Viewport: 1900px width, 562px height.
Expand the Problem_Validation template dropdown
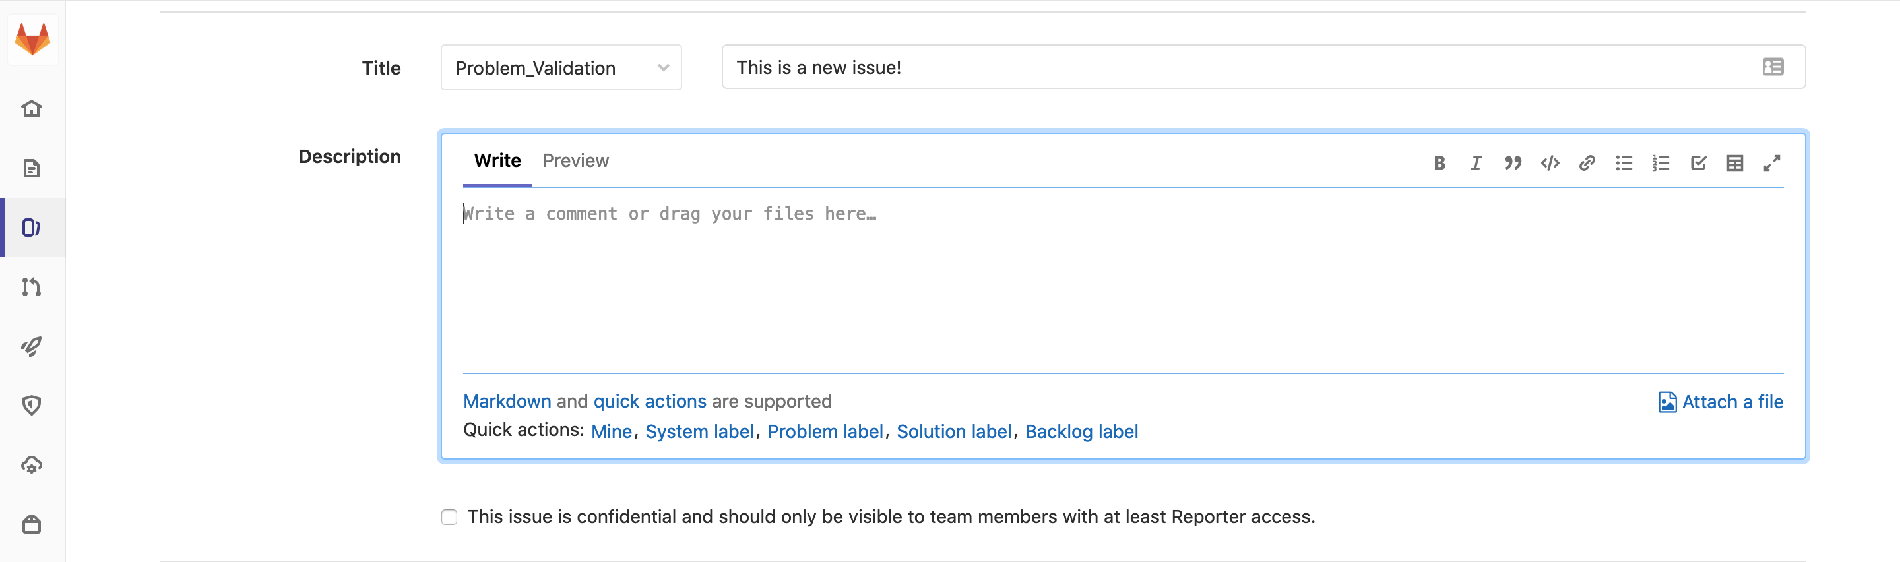click(x=561, y=68)
